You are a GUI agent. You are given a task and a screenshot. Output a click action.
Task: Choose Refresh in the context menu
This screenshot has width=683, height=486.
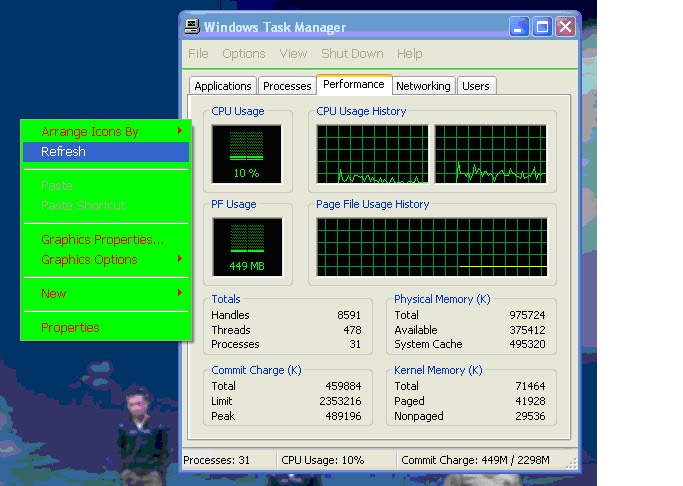pos(106,152)
